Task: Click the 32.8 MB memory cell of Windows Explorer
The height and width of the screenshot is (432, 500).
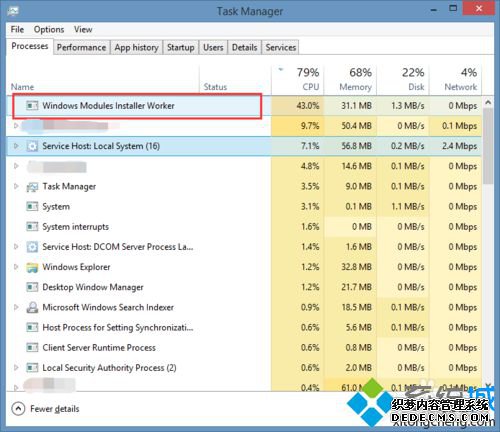Action: [x=350, y=267]
